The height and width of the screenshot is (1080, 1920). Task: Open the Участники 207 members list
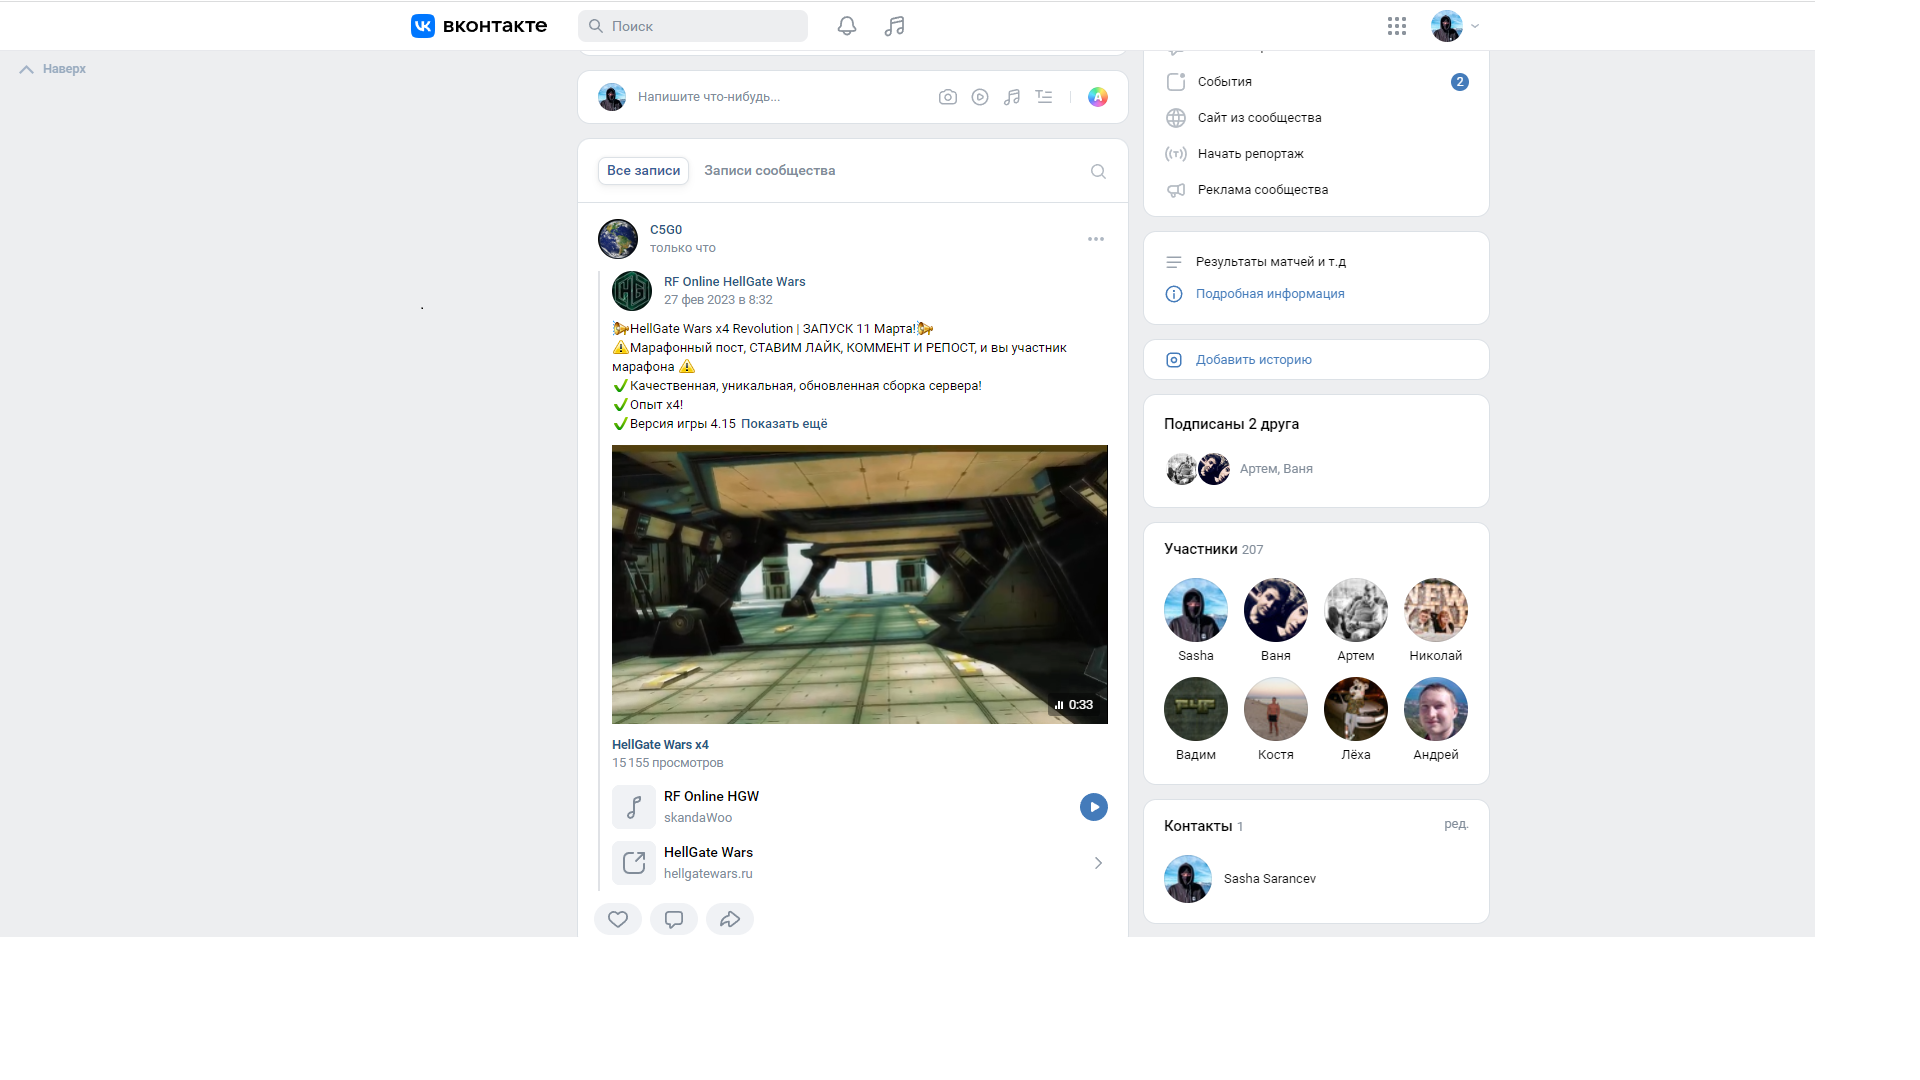[1213, 549]
